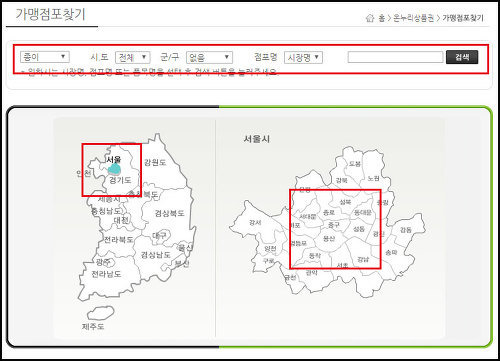Select 인천 on the Korea map
This screenshot has height=361, width=500.
click(x=83, y=173)
